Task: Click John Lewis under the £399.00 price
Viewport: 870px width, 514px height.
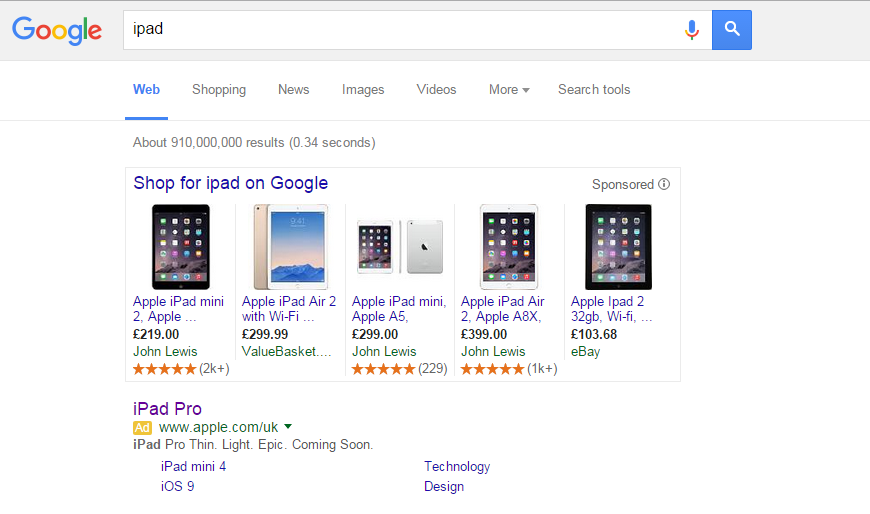Action: point(493,352)
